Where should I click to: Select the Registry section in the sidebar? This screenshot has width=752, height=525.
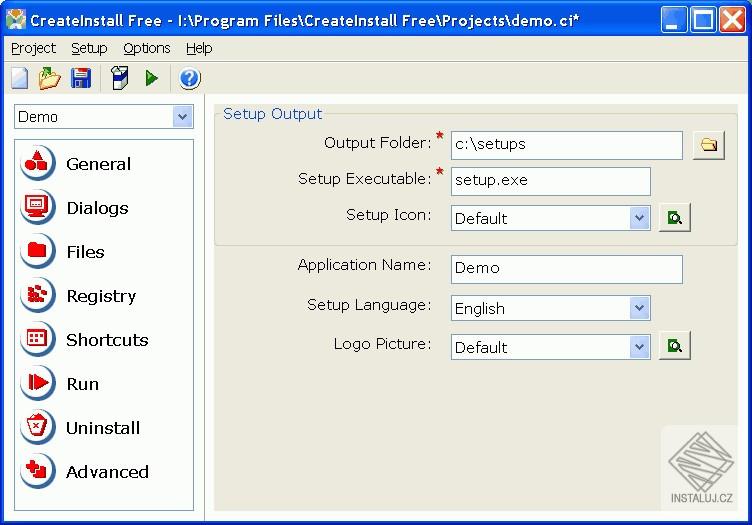click(100, 296)
